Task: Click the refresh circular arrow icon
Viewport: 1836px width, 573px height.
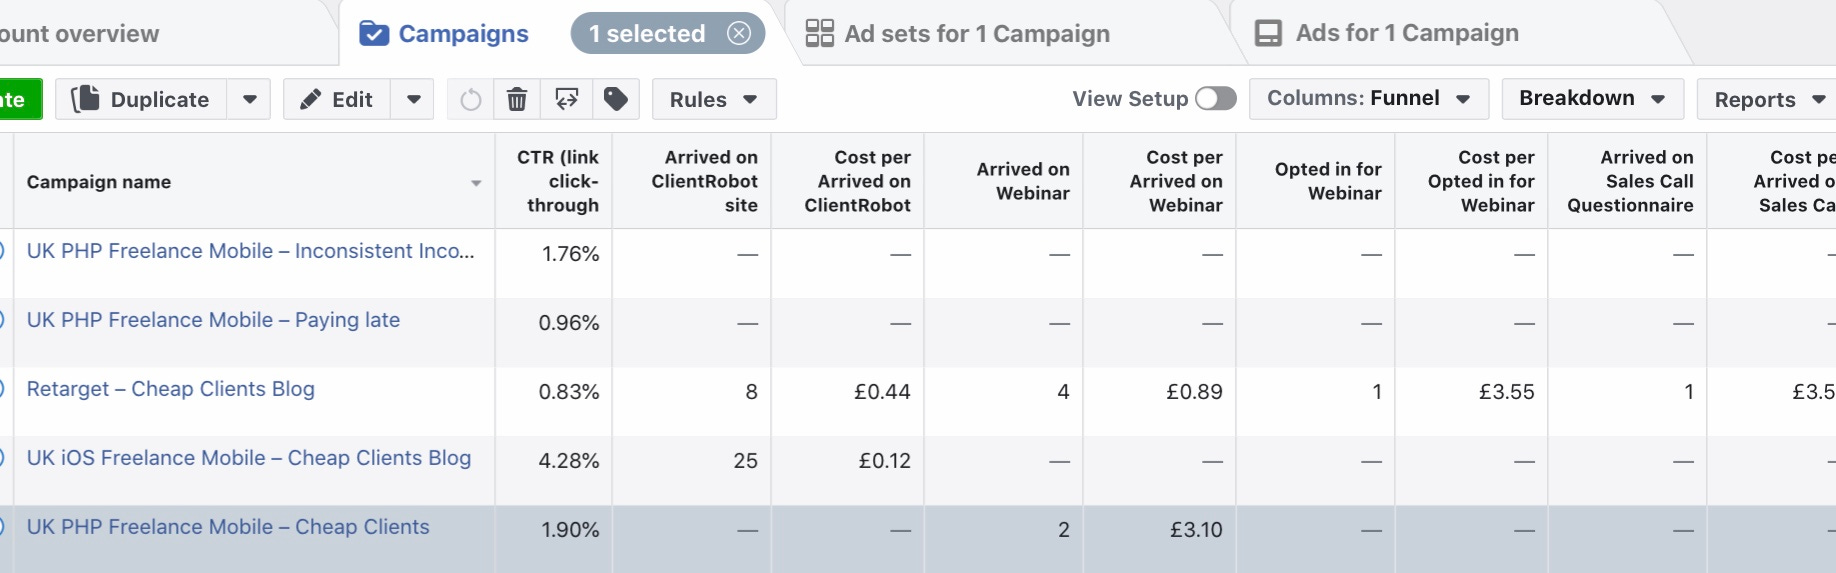Action: [470, 100]
